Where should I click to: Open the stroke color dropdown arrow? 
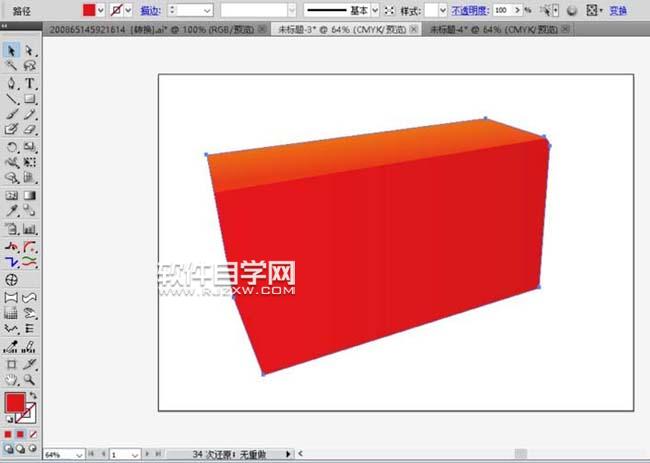click(128, 10)
